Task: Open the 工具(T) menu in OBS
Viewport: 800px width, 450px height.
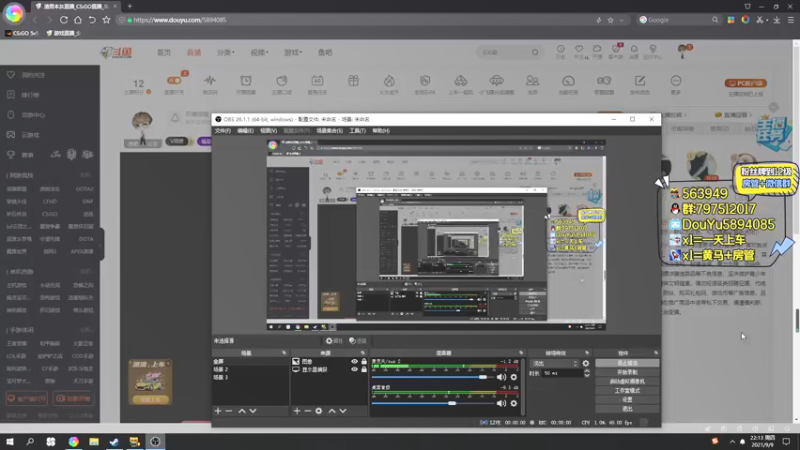Action: pos(357,131)
